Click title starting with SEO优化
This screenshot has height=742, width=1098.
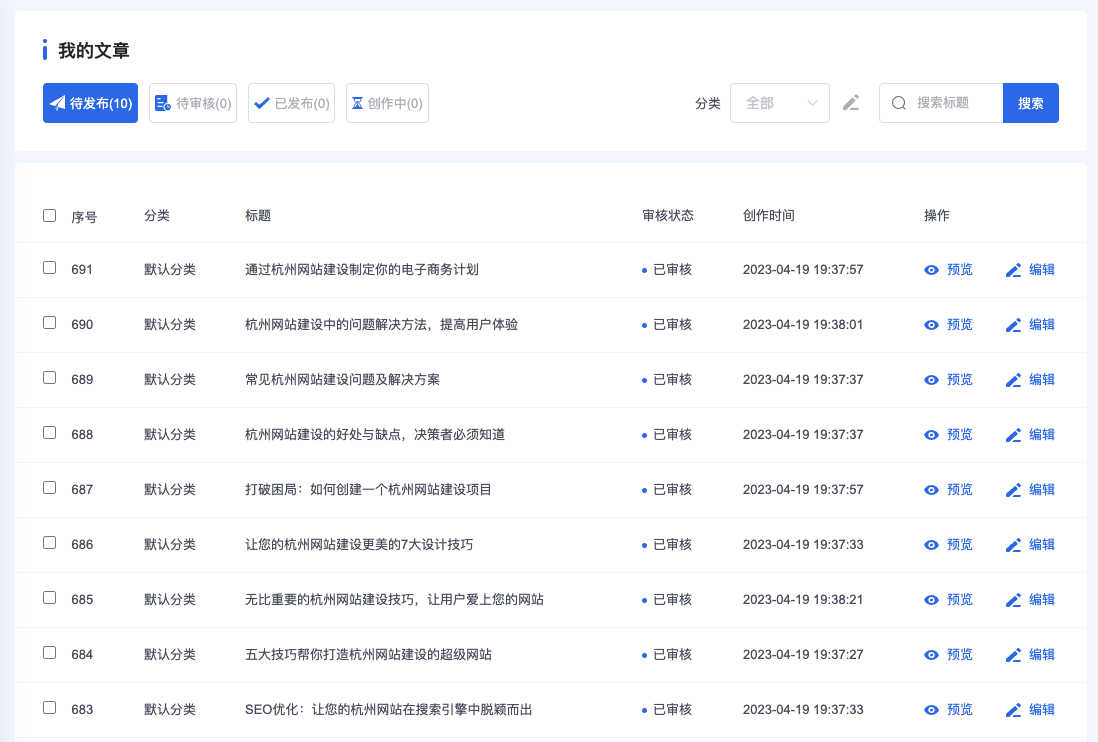[389, 710]
